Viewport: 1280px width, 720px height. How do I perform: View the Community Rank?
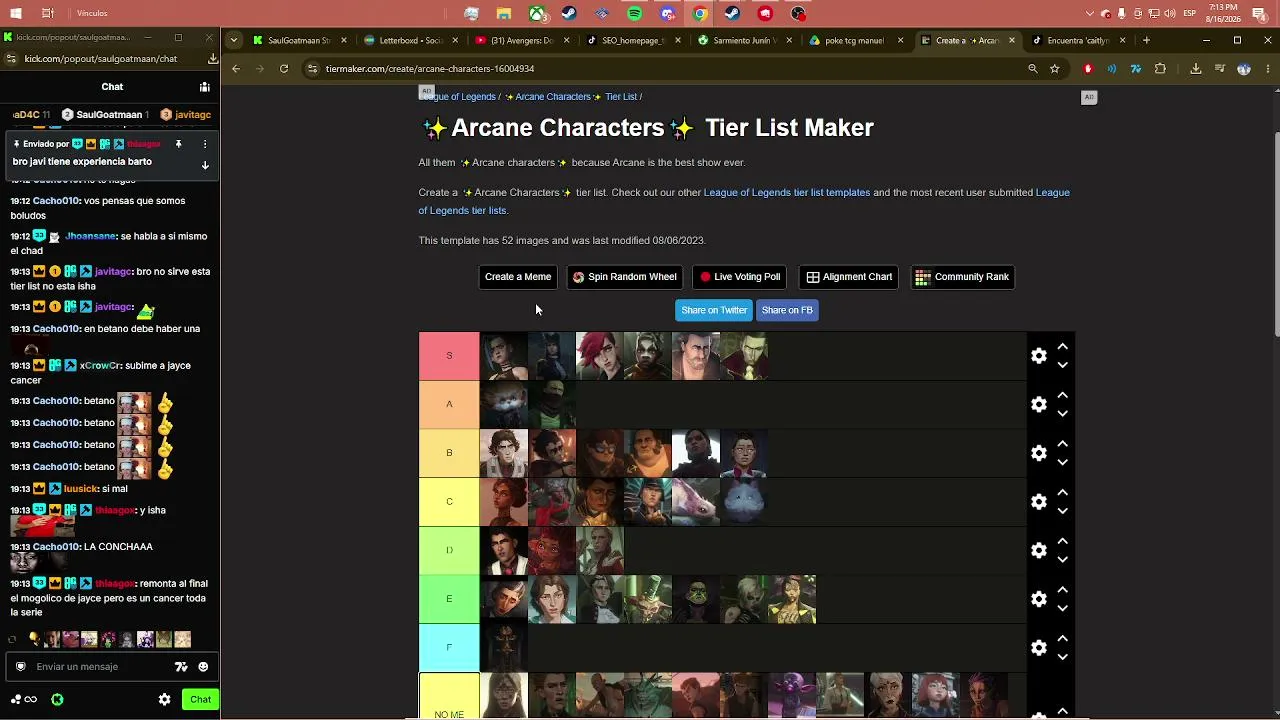pyautogui.click(x=962, y=277)
